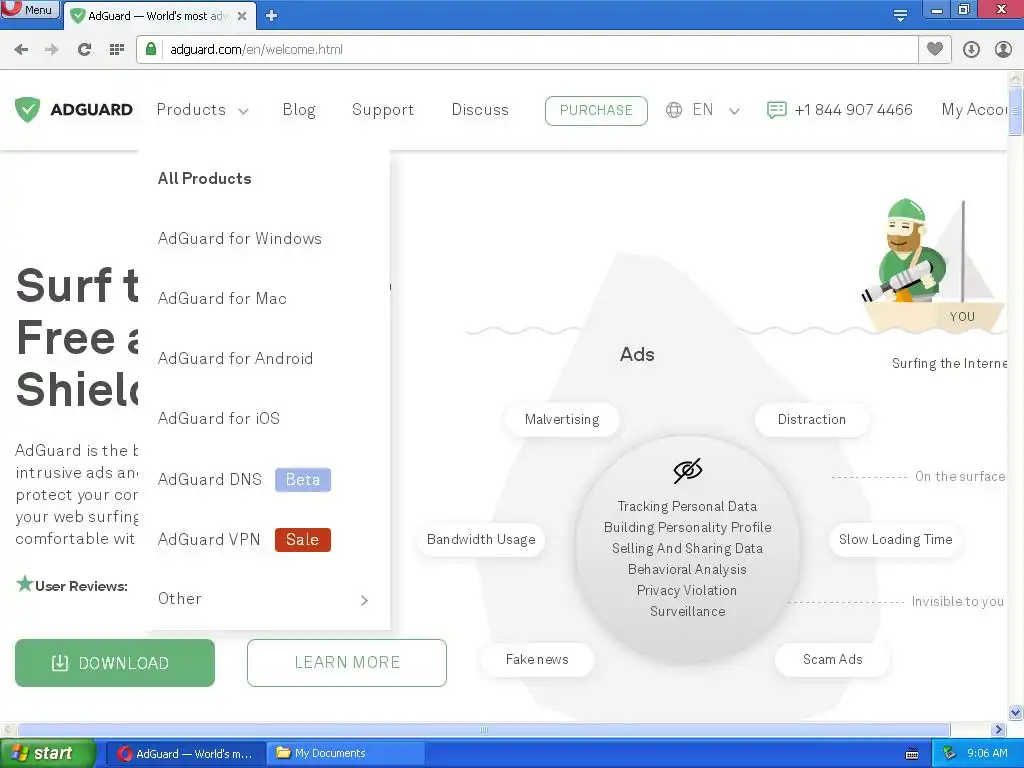1024x768 pixels.
Task: Select All Products in the menu
Action: coord(204,178)
